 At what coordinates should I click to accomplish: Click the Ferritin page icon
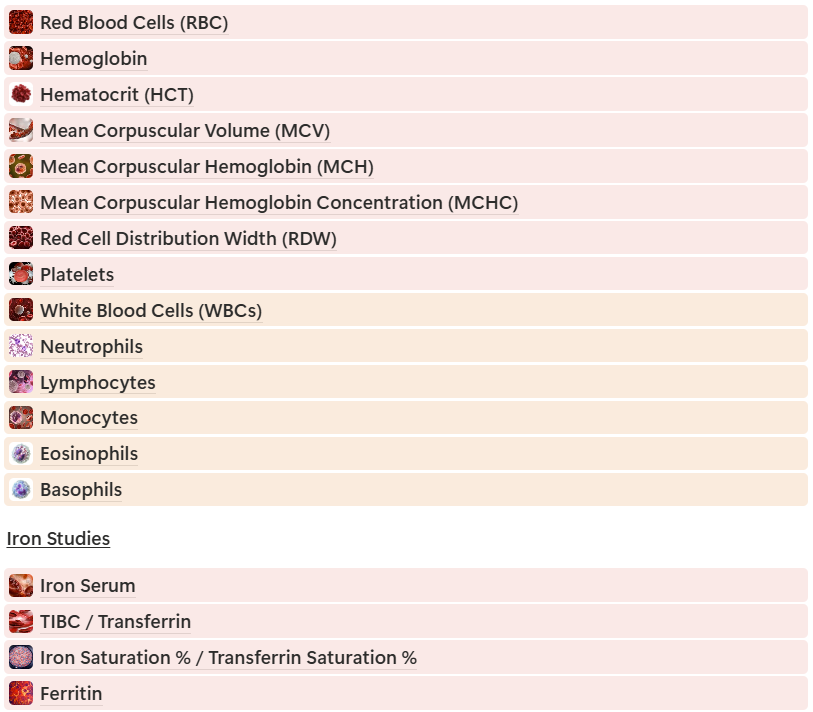21,693
